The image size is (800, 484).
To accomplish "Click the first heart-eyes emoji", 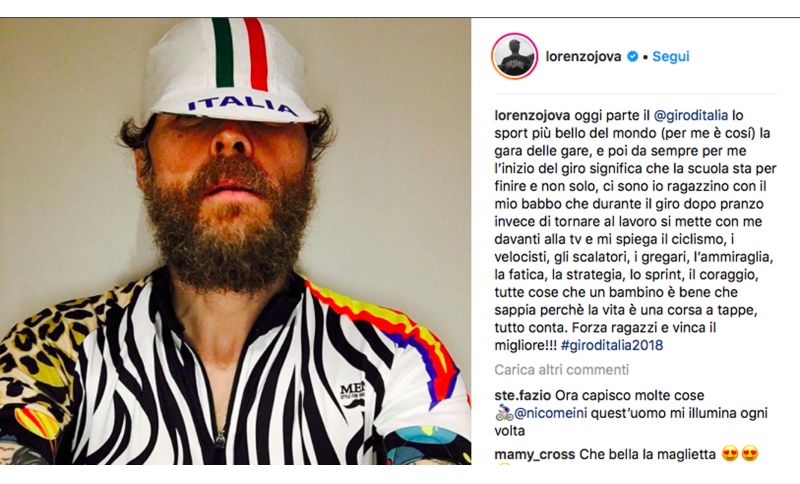I will 731,454.
